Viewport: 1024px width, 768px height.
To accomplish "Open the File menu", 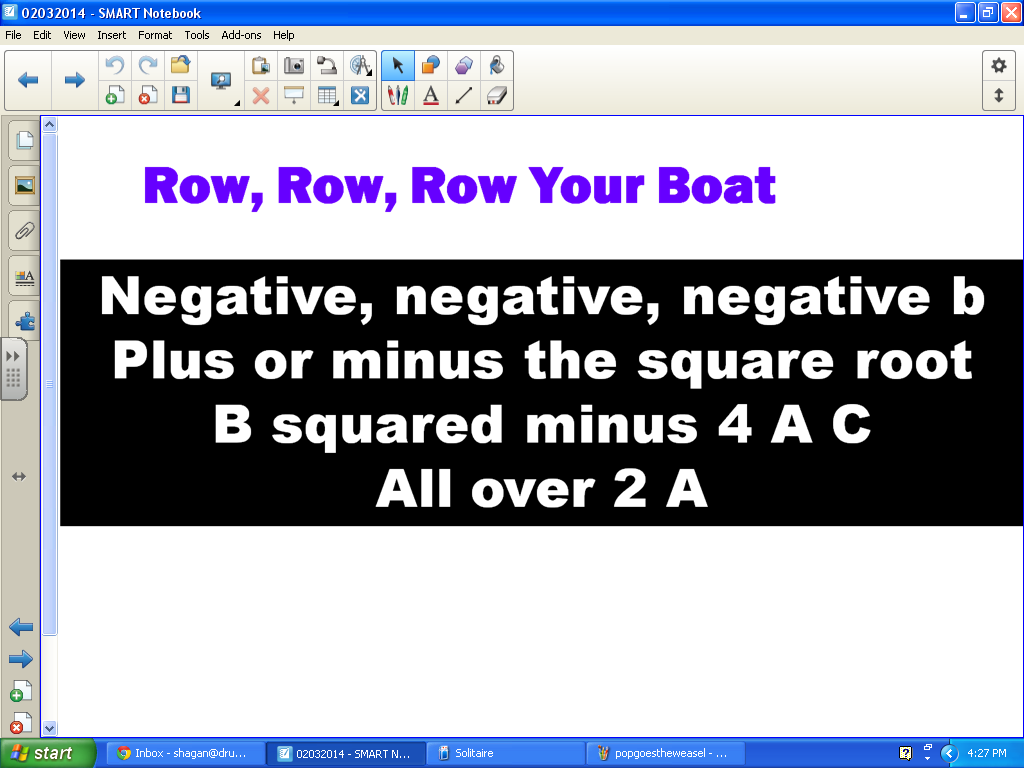I will click(x=13, y=35).
